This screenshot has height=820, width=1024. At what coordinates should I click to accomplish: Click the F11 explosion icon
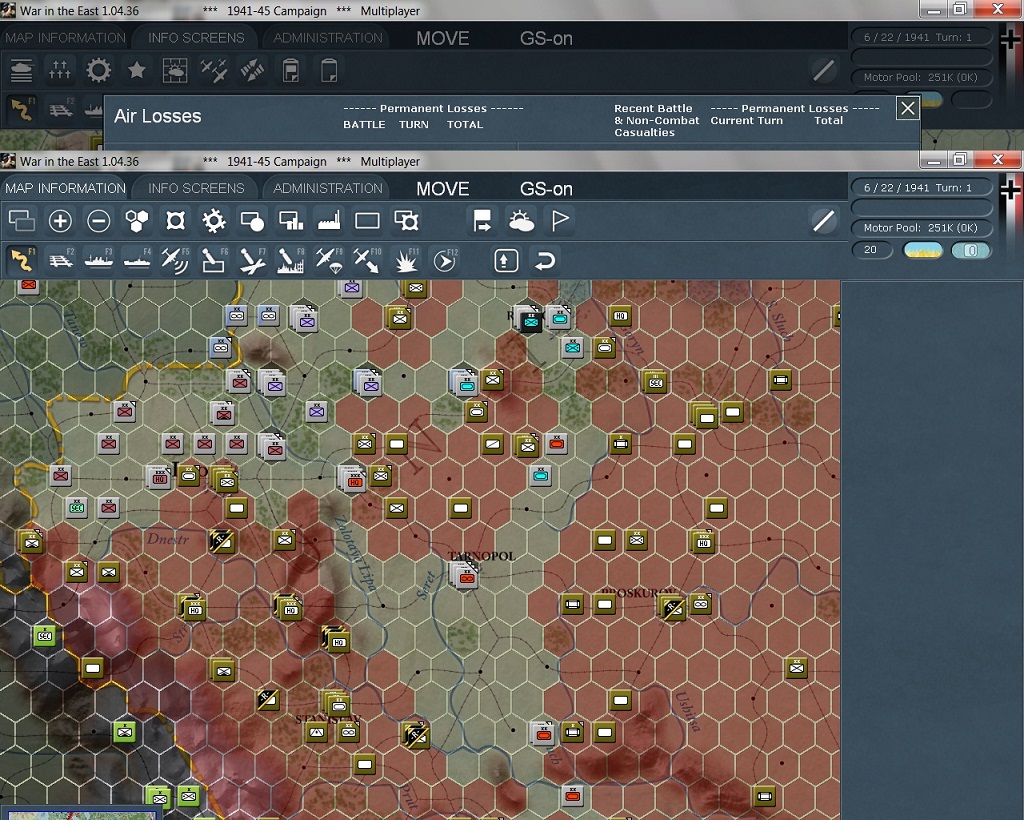(406, 260)
